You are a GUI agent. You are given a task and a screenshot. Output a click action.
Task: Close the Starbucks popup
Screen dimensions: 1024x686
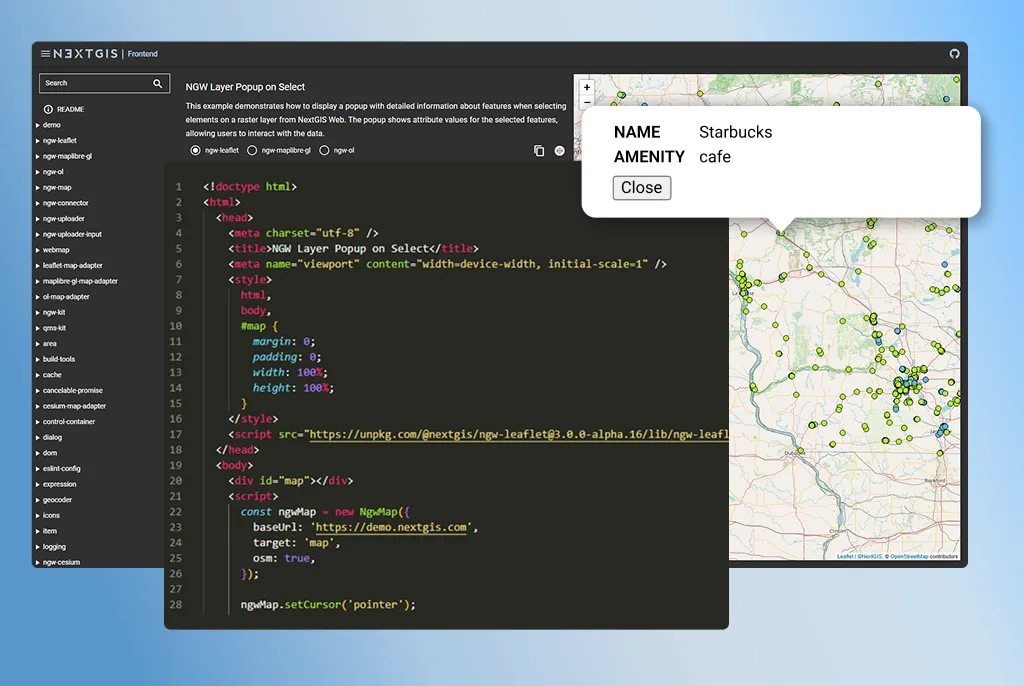pyautogui.click(x=641, y=188)
